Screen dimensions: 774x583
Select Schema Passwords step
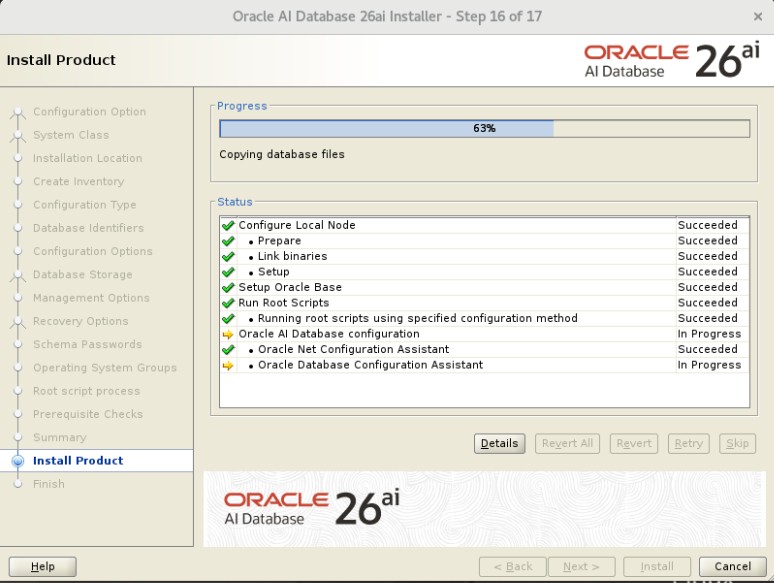tap(87, 344)
